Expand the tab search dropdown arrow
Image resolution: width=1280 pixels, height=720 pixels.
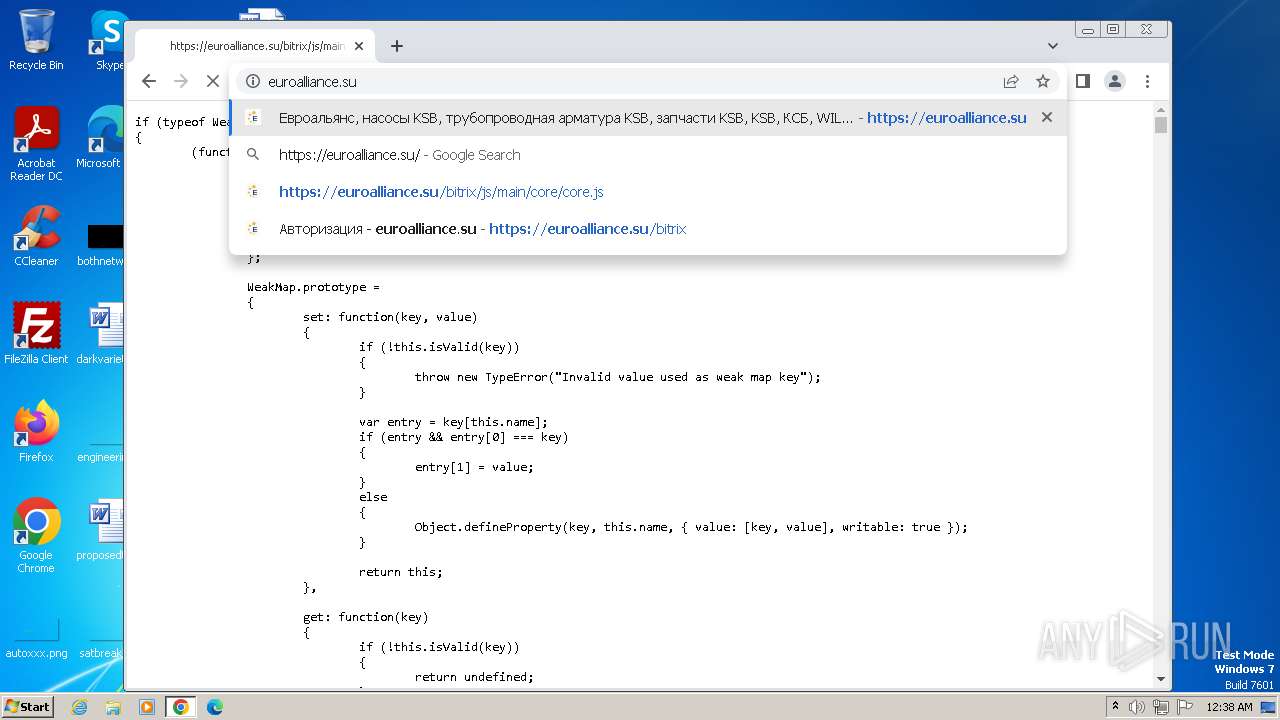(x=1053, y=46)
